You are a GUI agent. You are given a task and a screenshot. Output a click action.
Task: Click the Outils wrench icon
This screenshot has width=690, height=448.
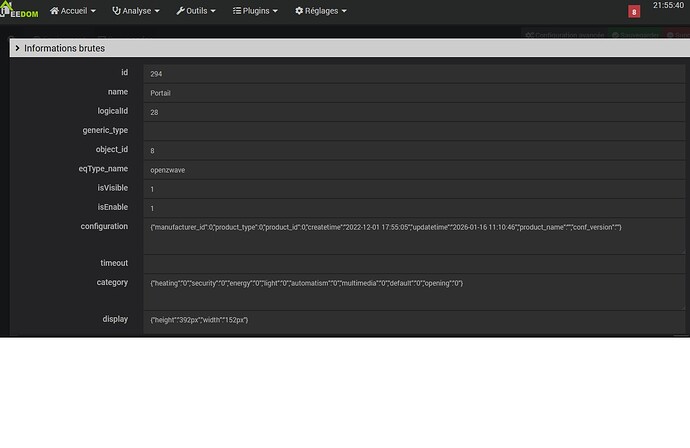click(180, 11)
